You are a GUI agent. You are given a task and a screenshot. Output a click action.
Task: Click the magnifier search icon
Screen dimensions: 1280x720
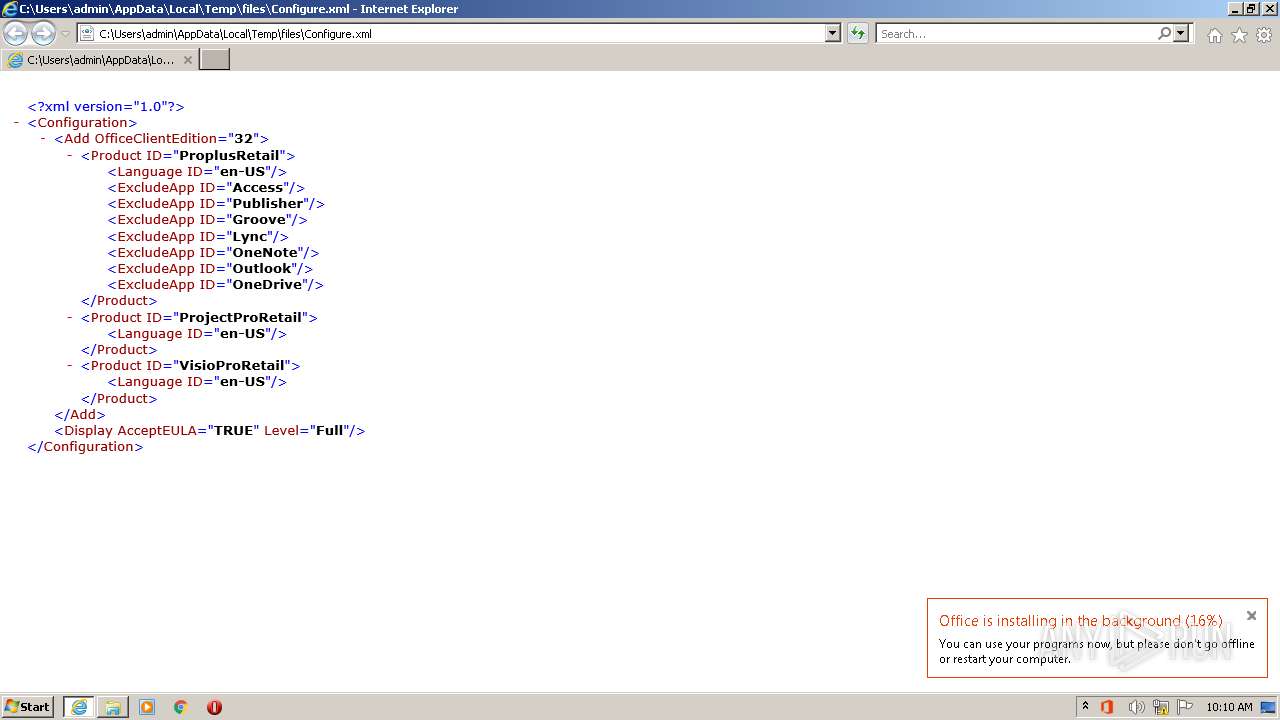click(1164, 33)
